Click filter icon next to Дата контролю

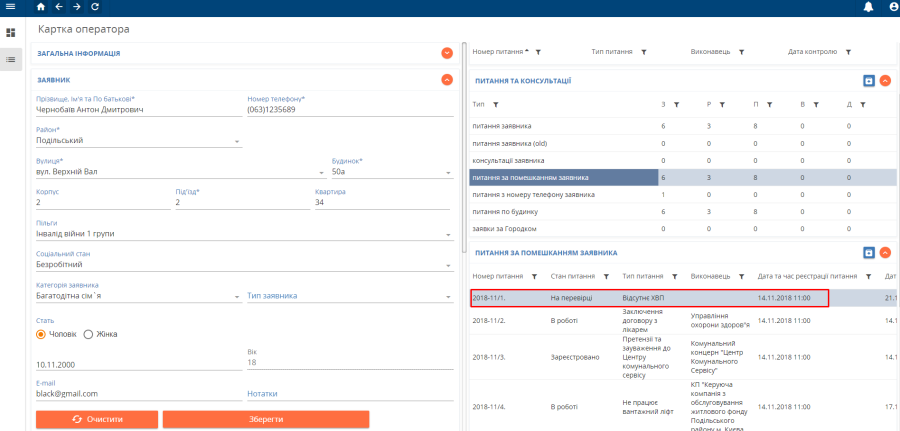pyautogui.click(x=848, y=51)
